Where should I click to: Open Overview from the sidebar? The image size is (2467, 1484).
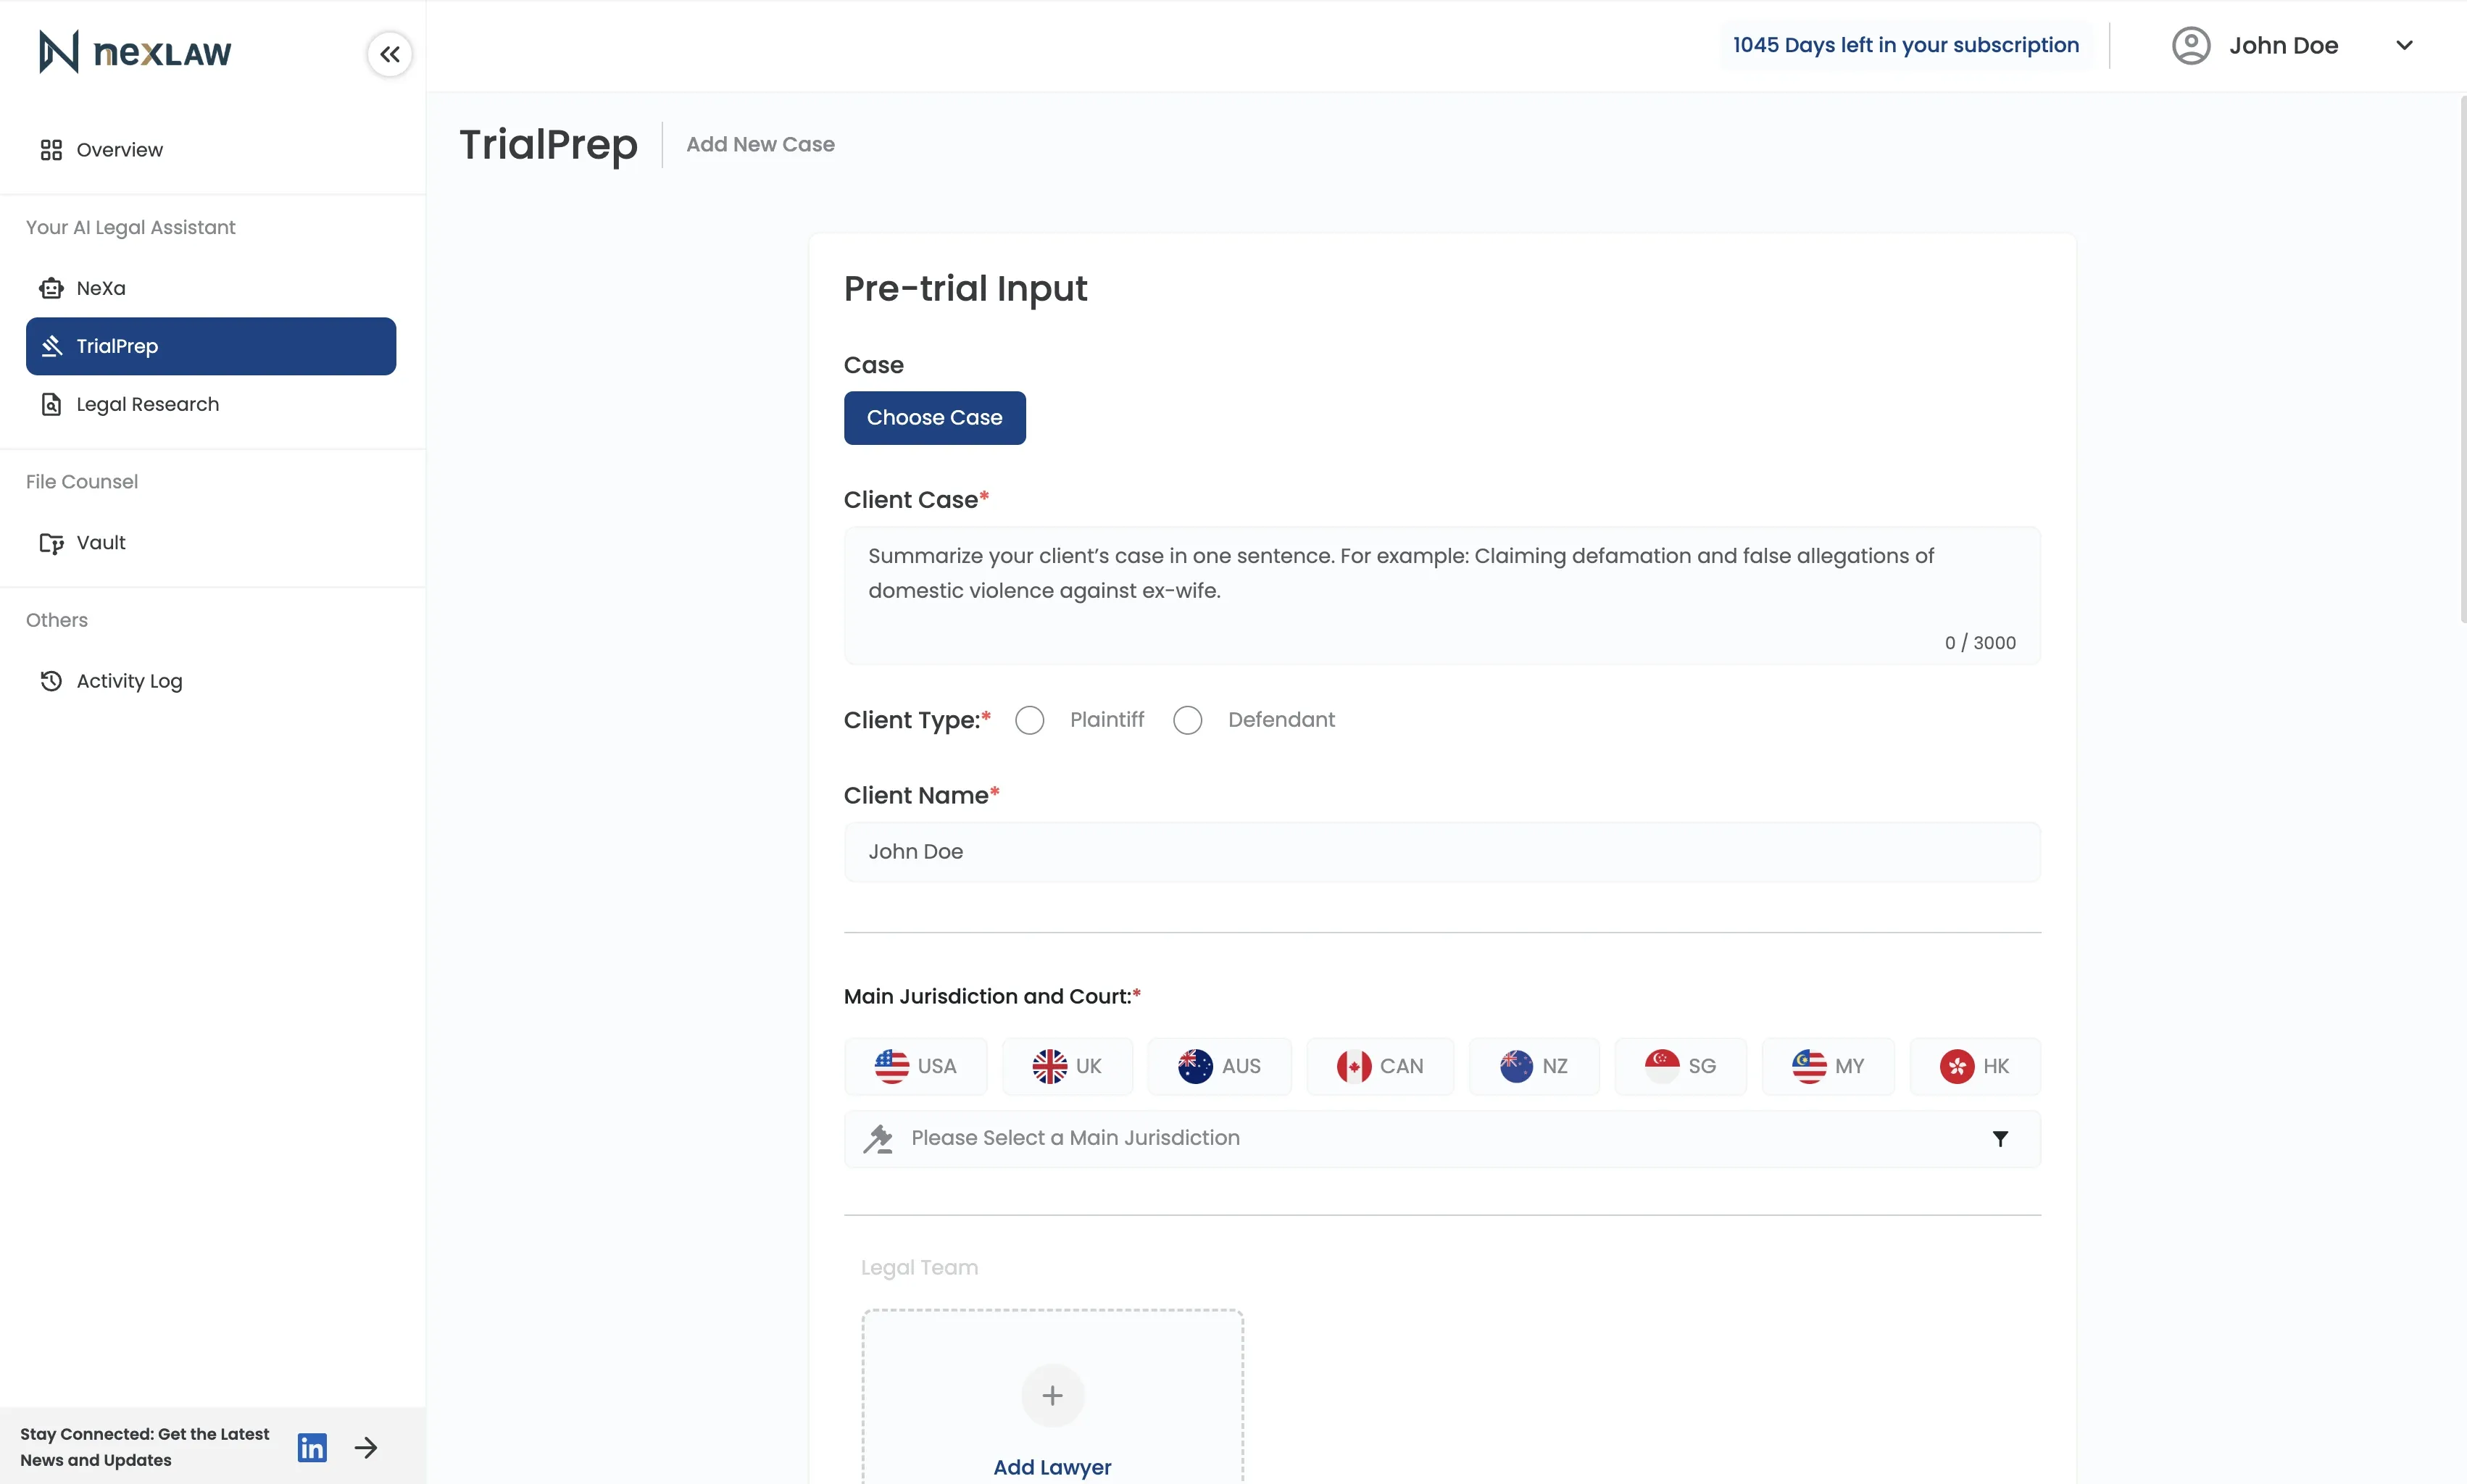tap(211, 150)
